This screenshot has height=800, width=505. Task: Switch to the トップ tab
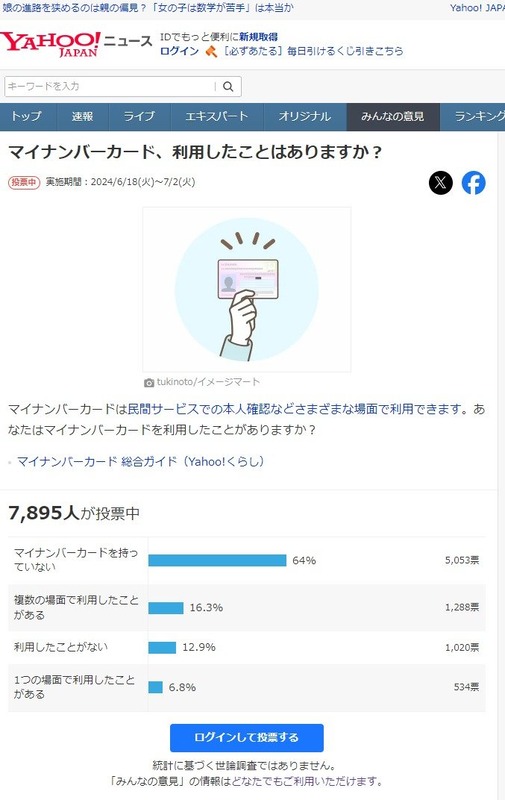pos(27,116)
